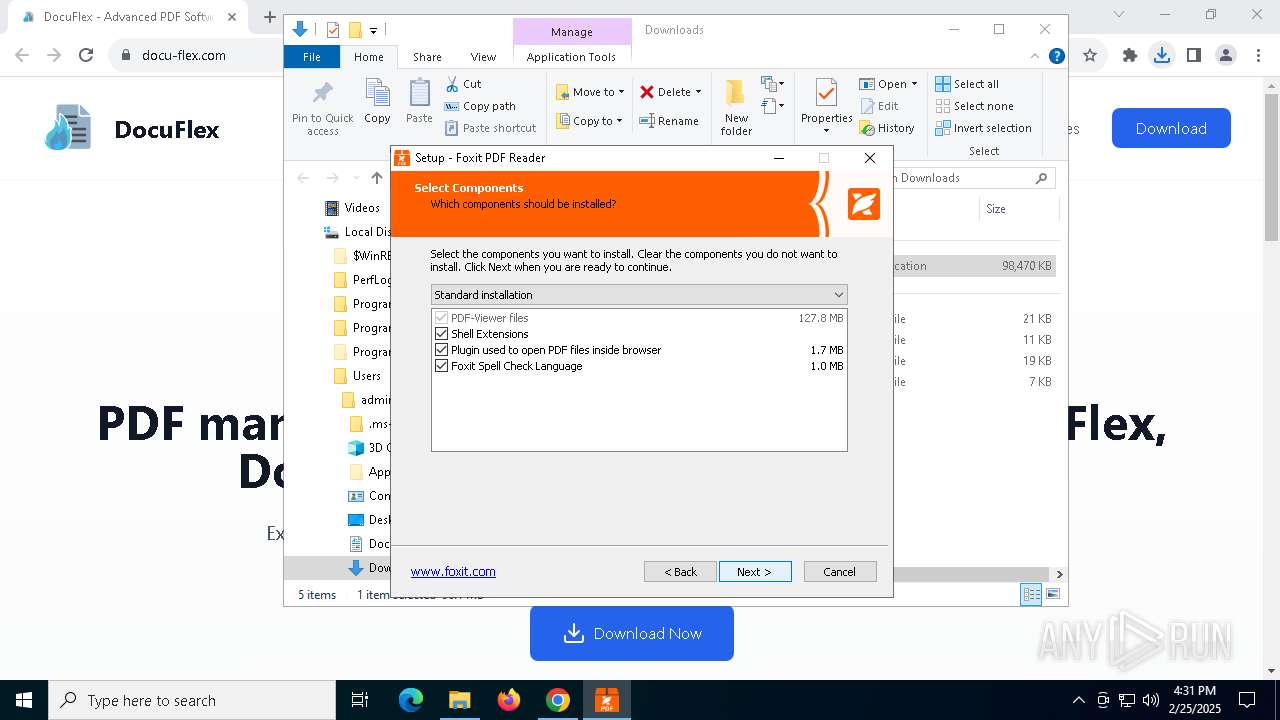1280x720 pixels.
Task: Click Explorer up-arrow navigation icon
Action: [376, 178]
